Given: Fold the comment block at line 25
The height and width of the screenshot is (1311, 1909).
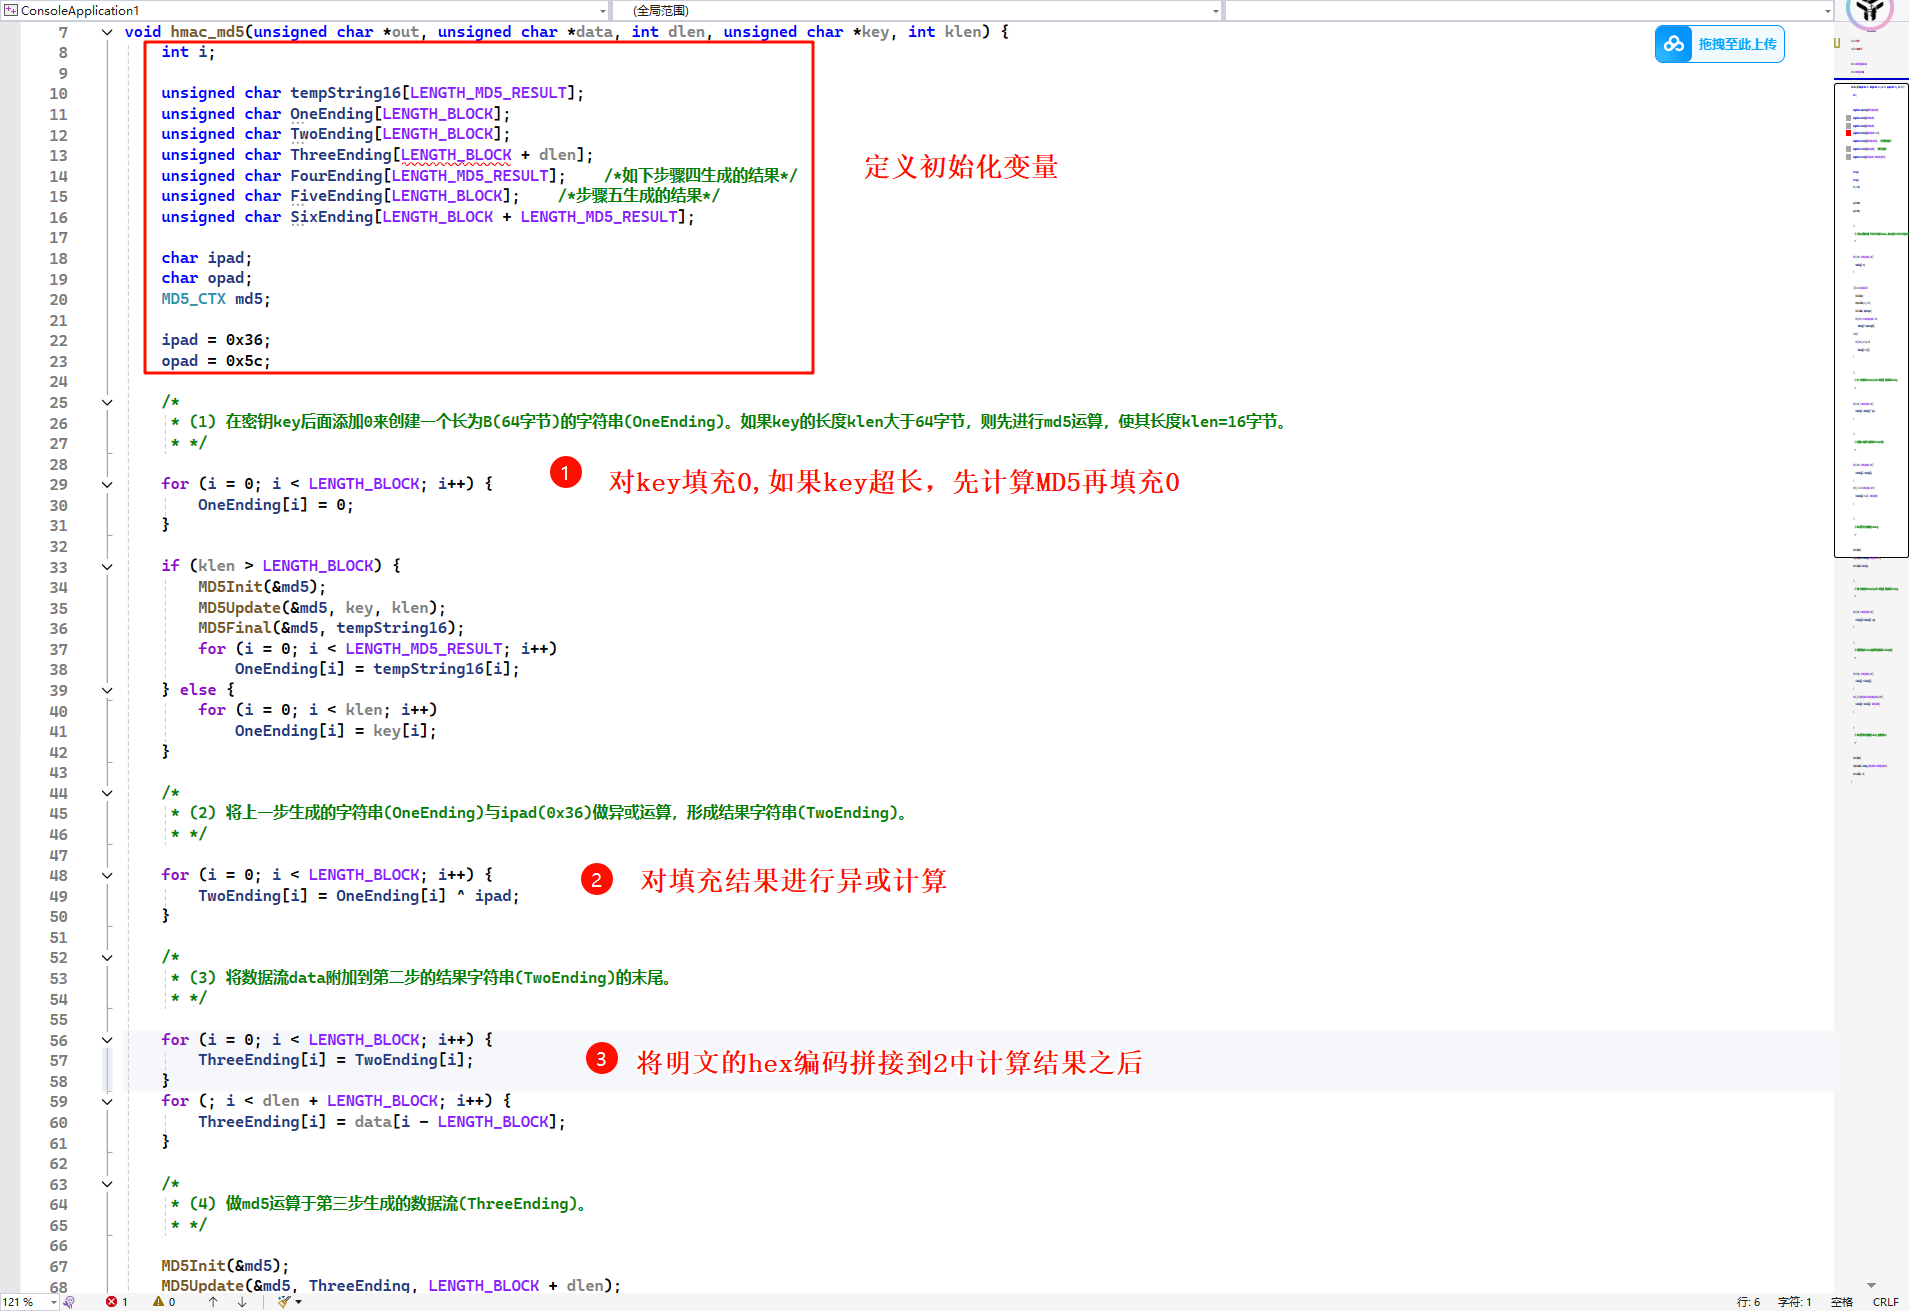Looking at the screenshot, I should (107, 402).
